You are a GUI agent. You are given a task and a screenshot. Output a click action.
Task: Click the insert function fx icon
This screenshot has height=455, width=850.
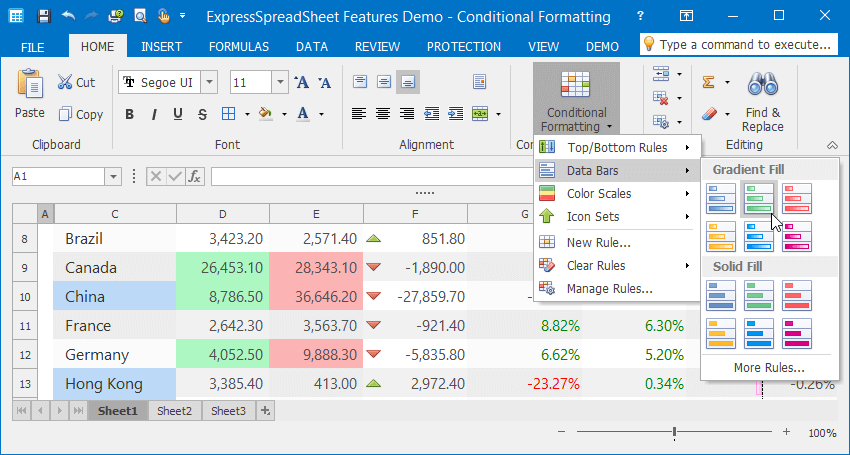point(194,176)
